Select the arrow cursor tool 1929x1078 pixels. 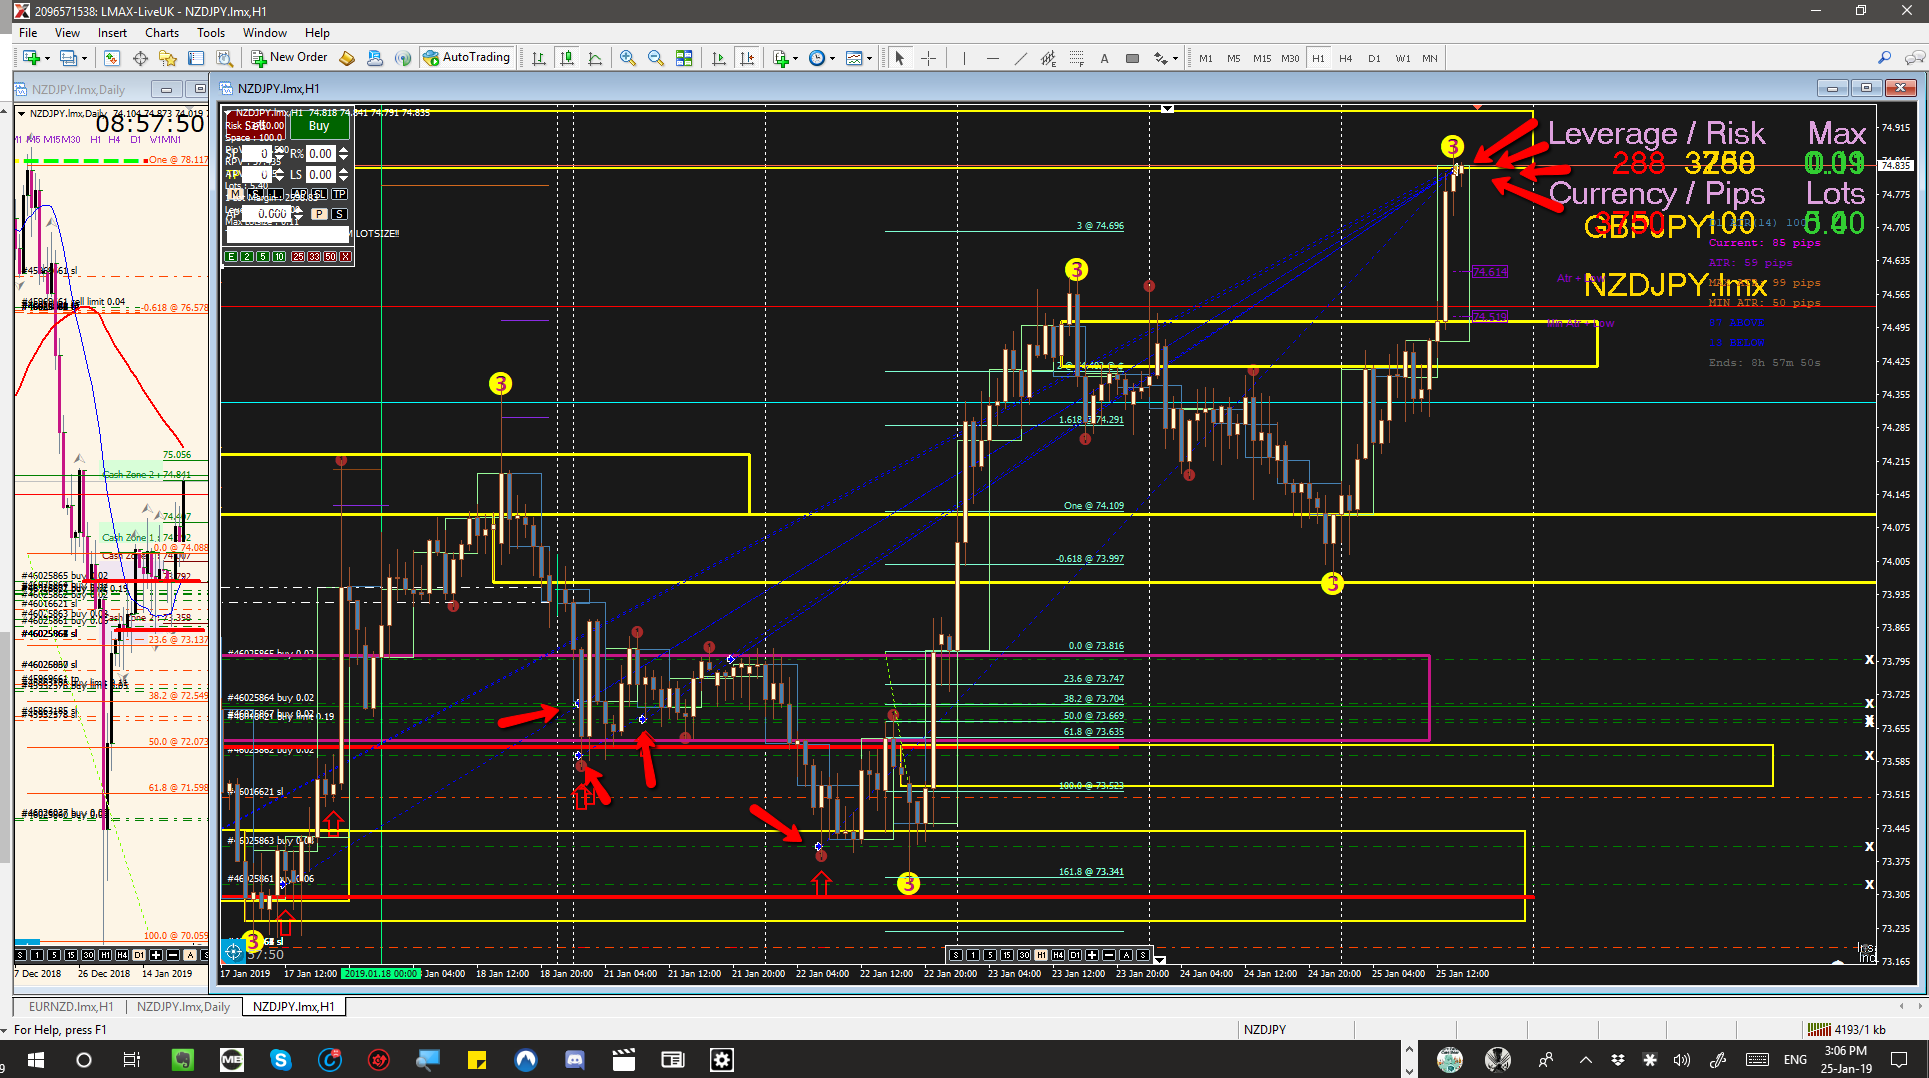tap(900, 58)
